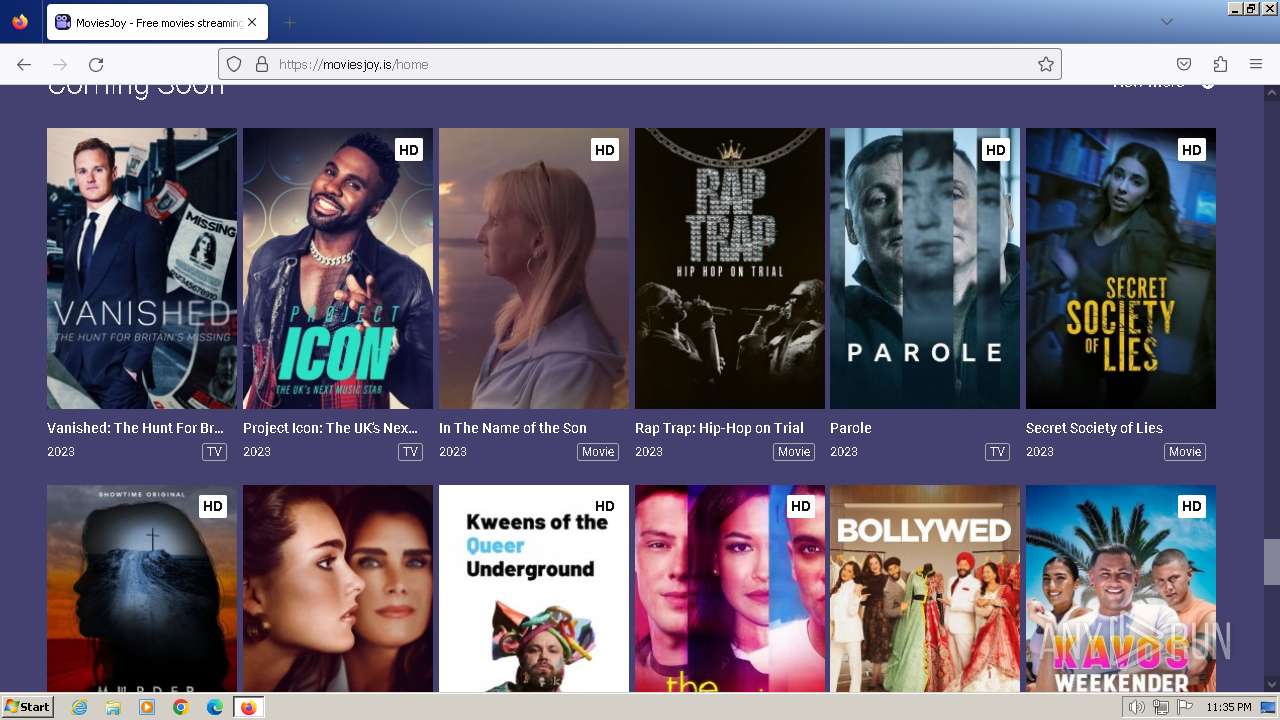Click the page scrollbar thumb
This screenshot has width=1280, height=720.
click(1271, 562)
